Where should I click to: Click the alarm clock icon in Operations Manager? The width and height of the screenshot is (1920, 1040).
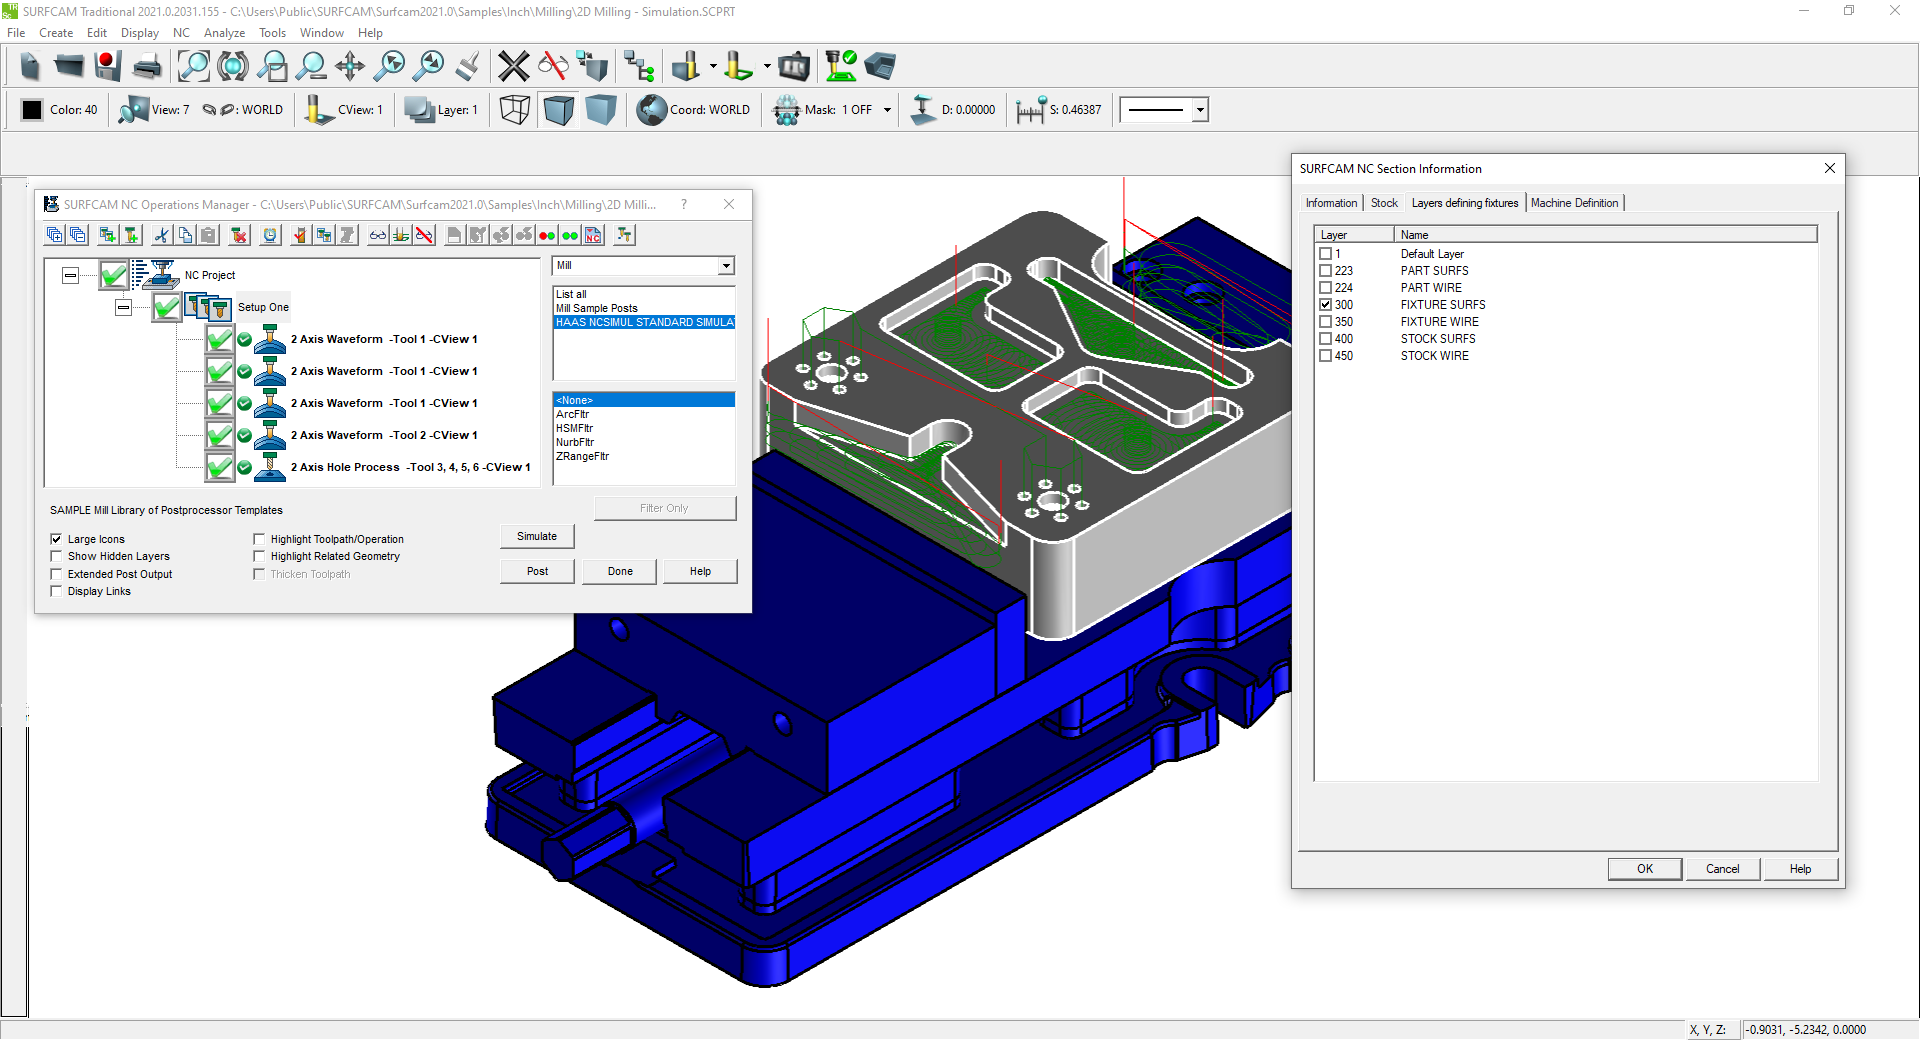click(270, 235)
